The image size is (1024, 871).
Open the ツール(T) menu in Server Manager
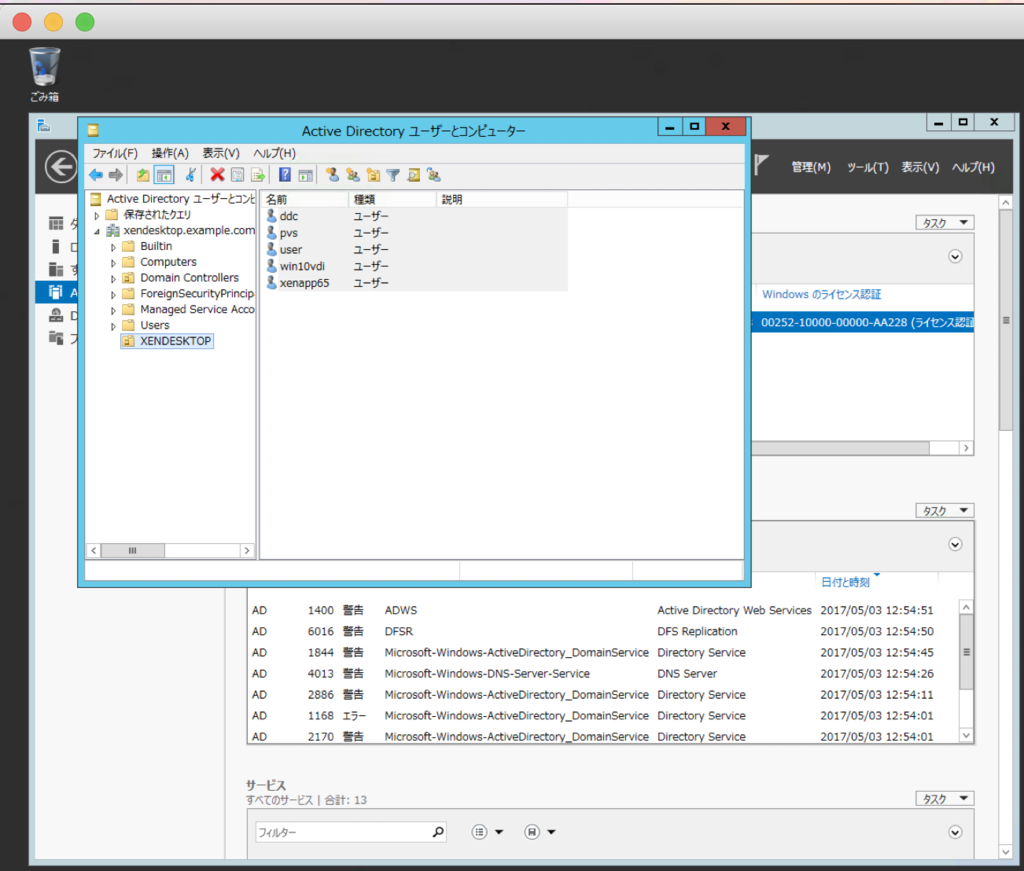pyautogui.click(x=868, y=167)
